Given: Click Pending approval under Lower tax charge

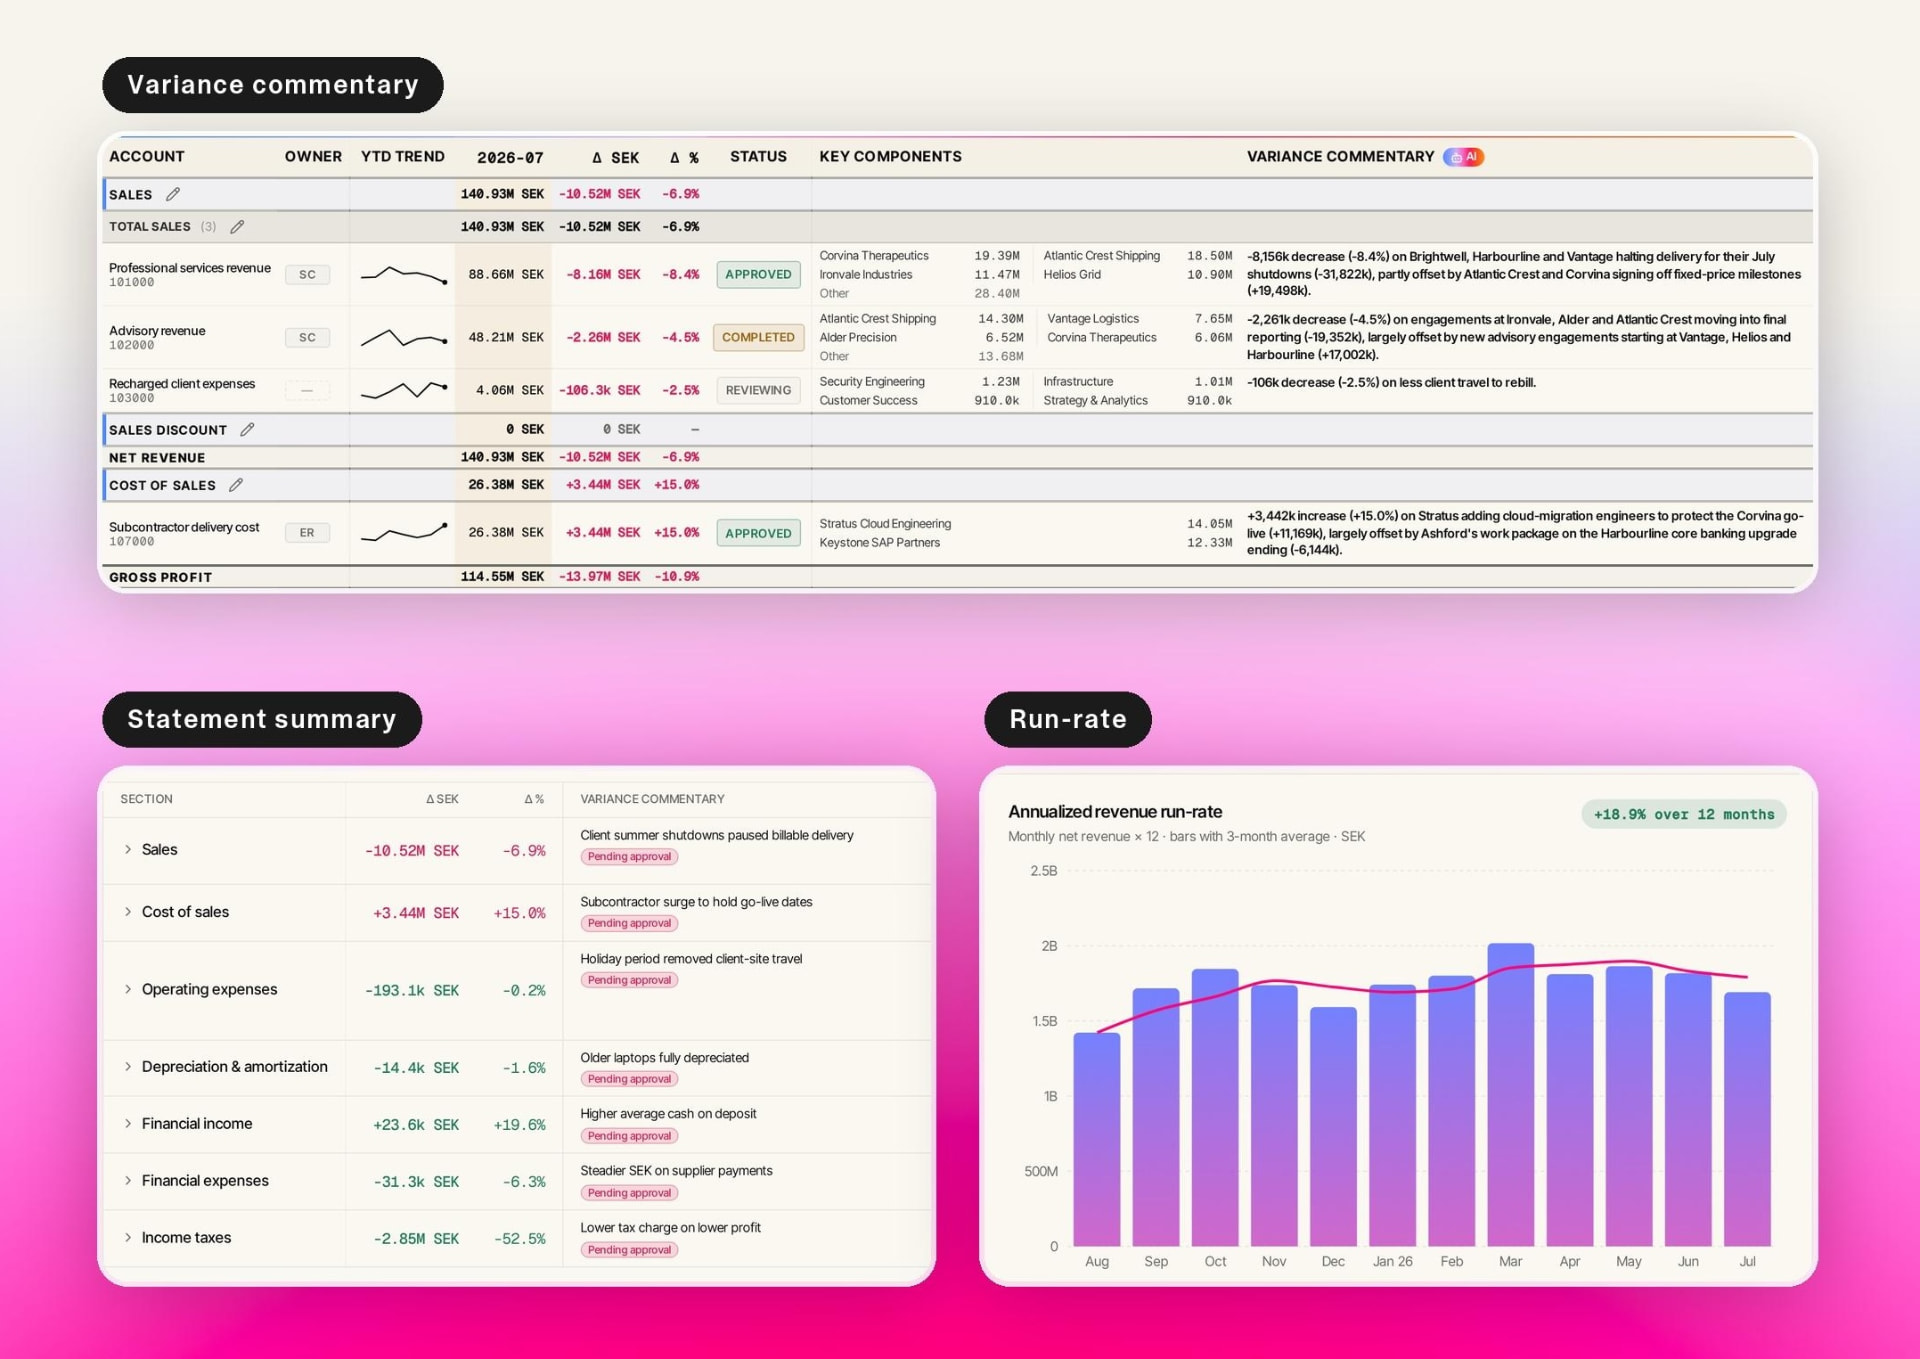Looking at the screenshot, I should click(x=629, y=1250).
